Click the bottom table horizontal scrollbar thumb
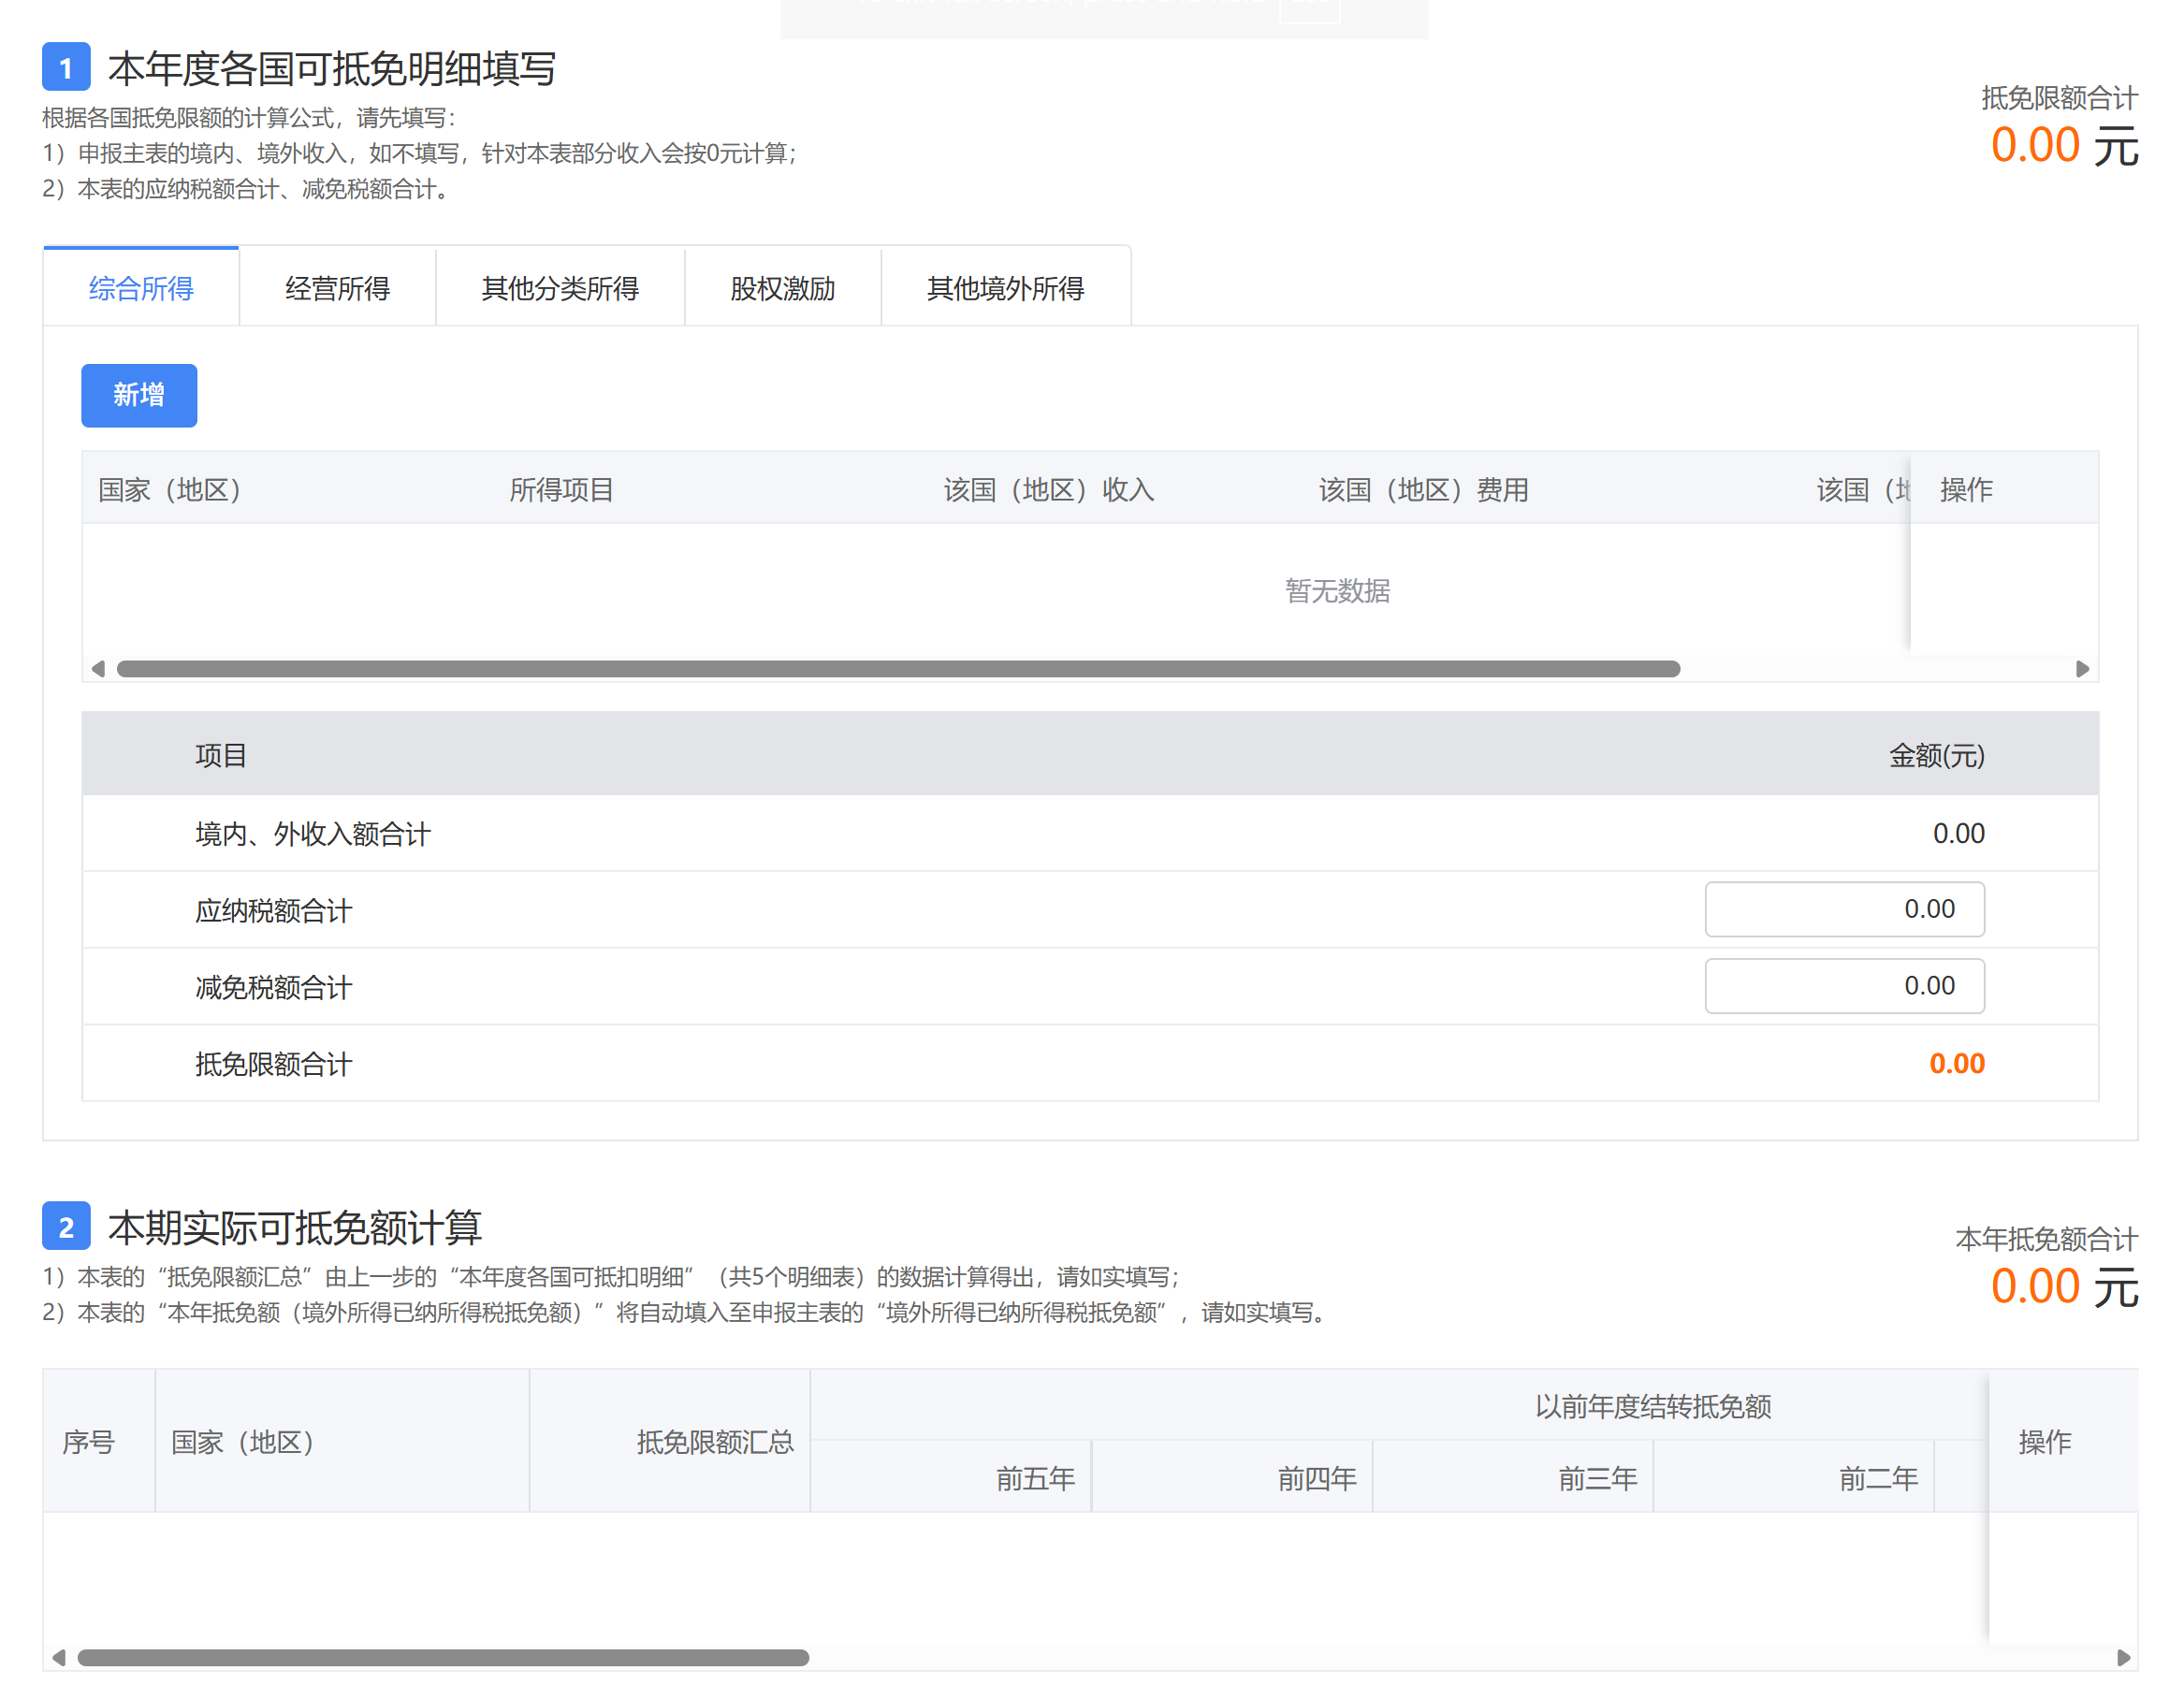2184x1699 pixels. pos(443,1657)
